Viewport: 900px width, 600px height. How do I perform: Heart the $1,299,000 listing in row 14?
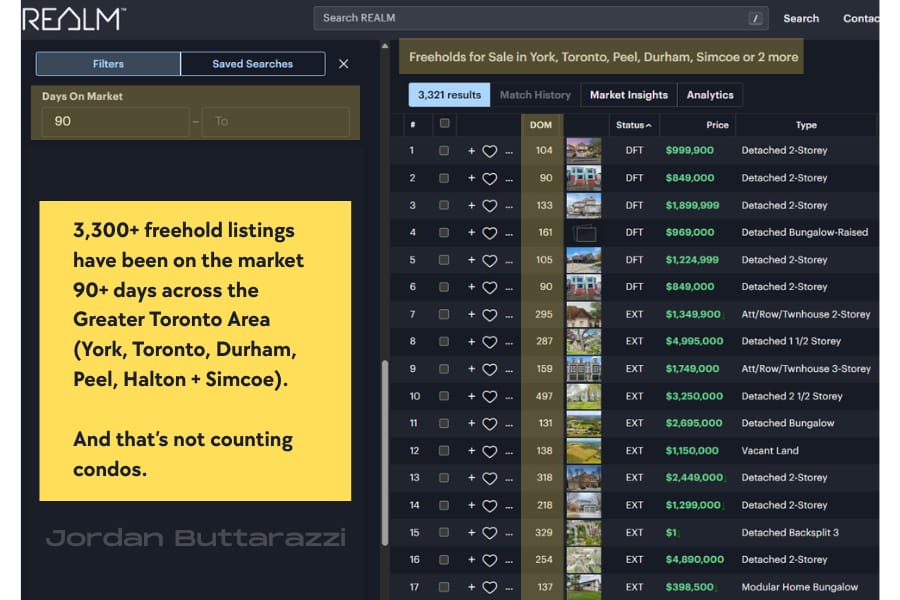point(490,506)
